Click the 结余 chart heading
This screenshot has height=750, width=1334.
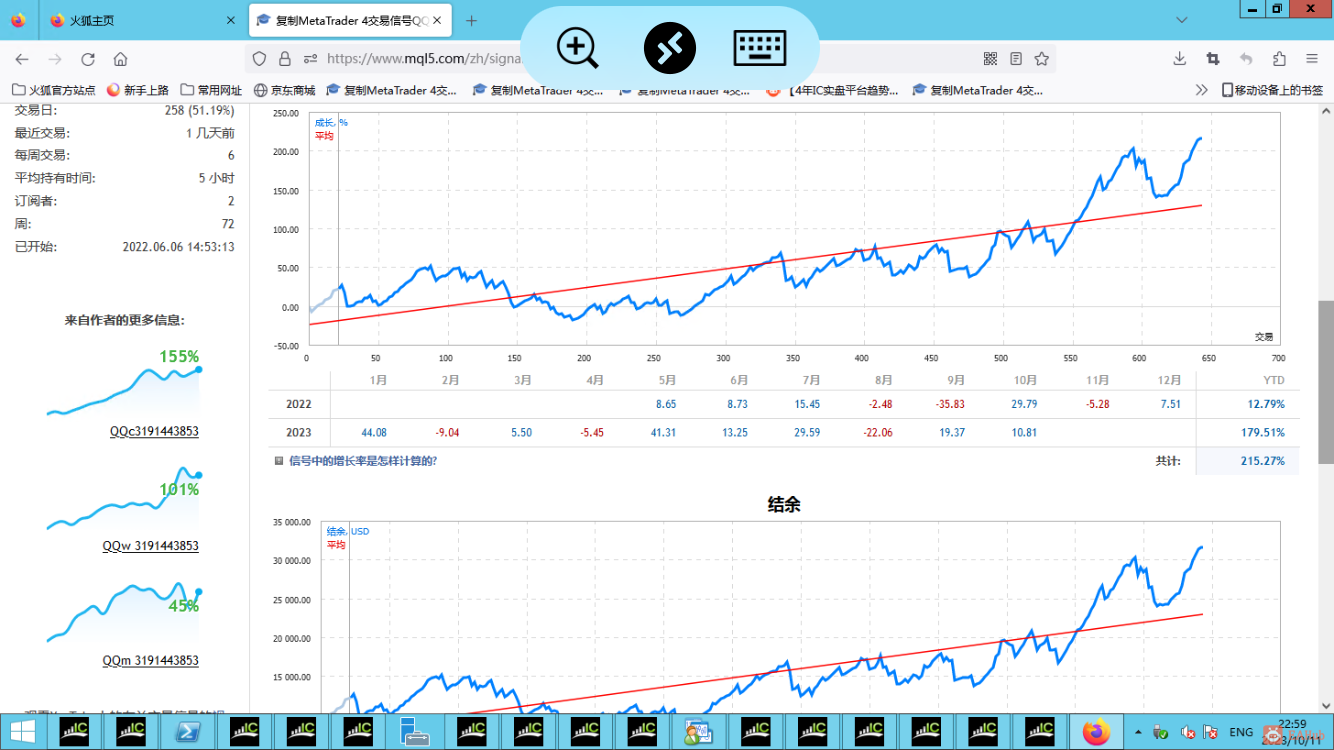coord(784,505)
